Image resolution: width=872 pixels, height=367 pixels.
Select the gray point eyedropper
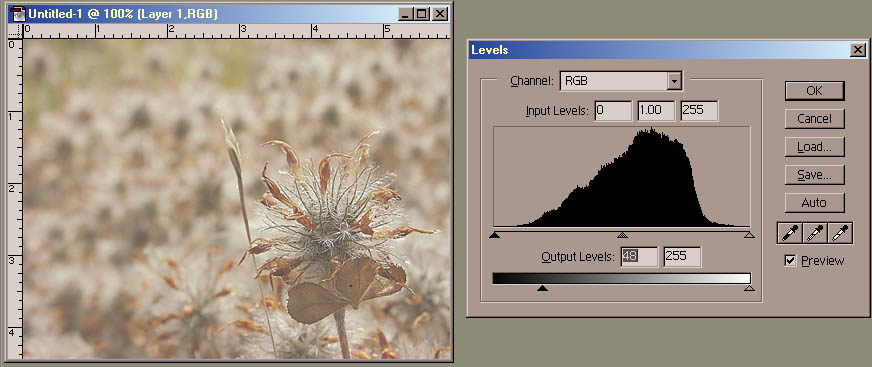click(x=815, y=233)
